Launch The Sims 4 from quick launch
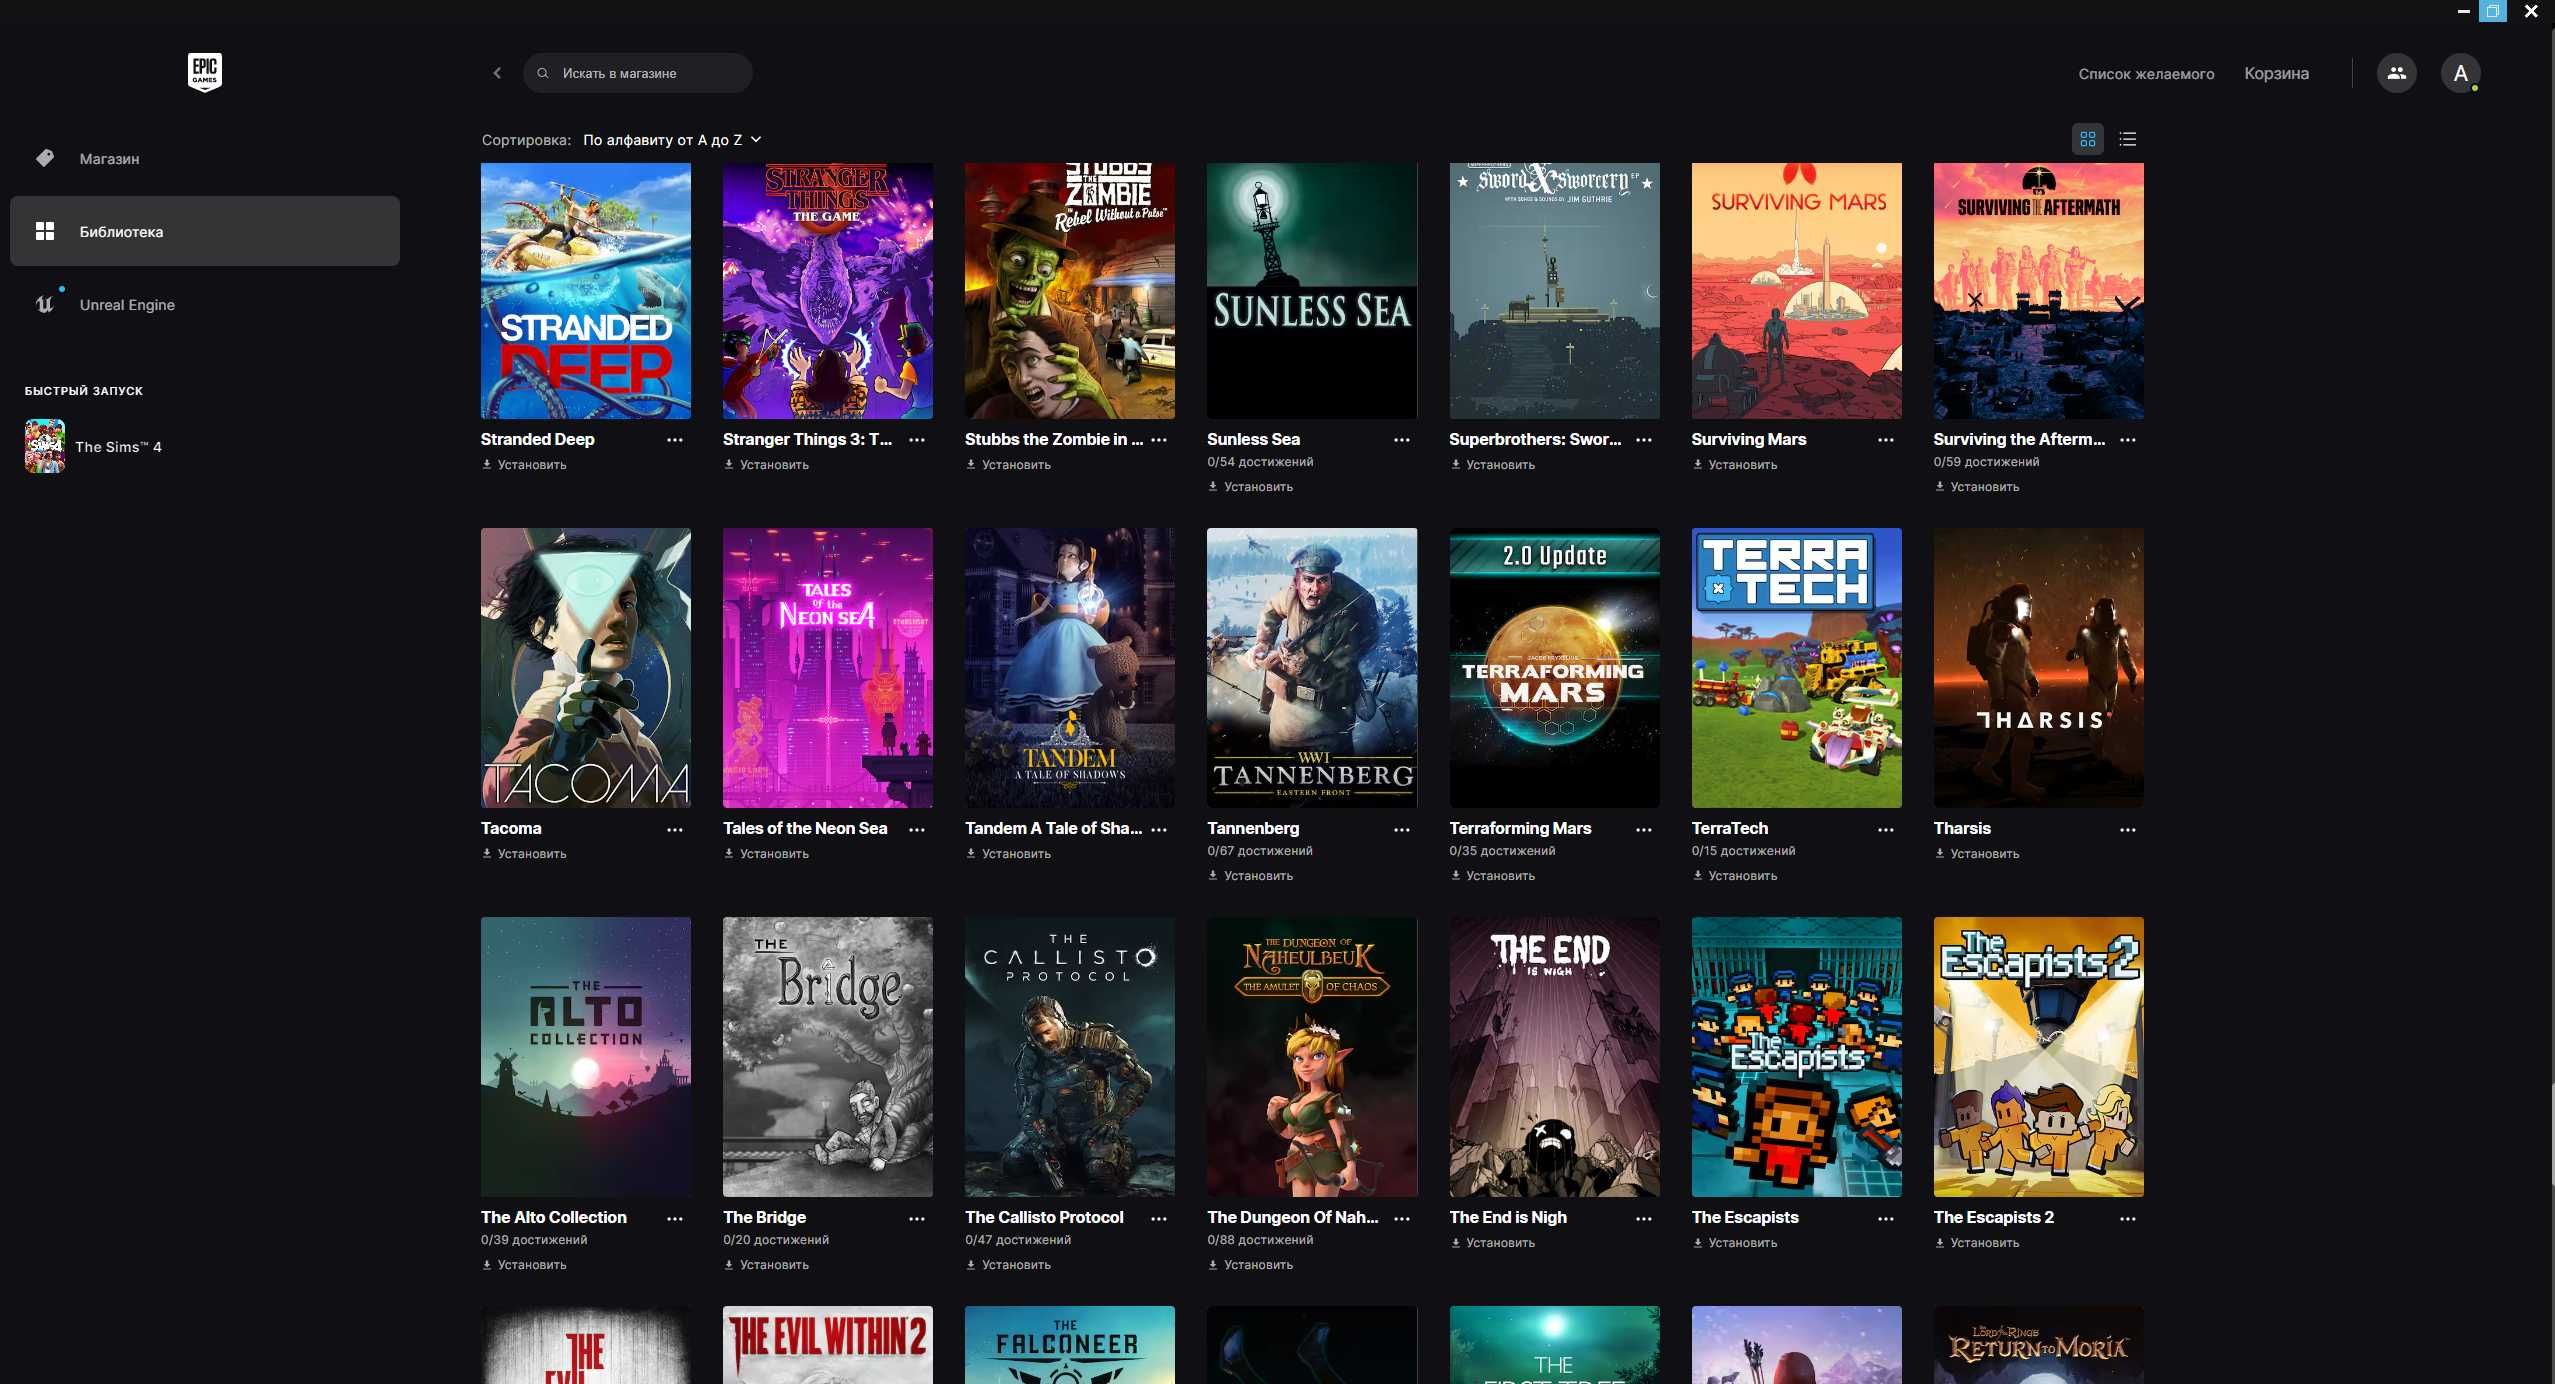The width and height of the screenshot is (2555, 1384). pos(94,447)
